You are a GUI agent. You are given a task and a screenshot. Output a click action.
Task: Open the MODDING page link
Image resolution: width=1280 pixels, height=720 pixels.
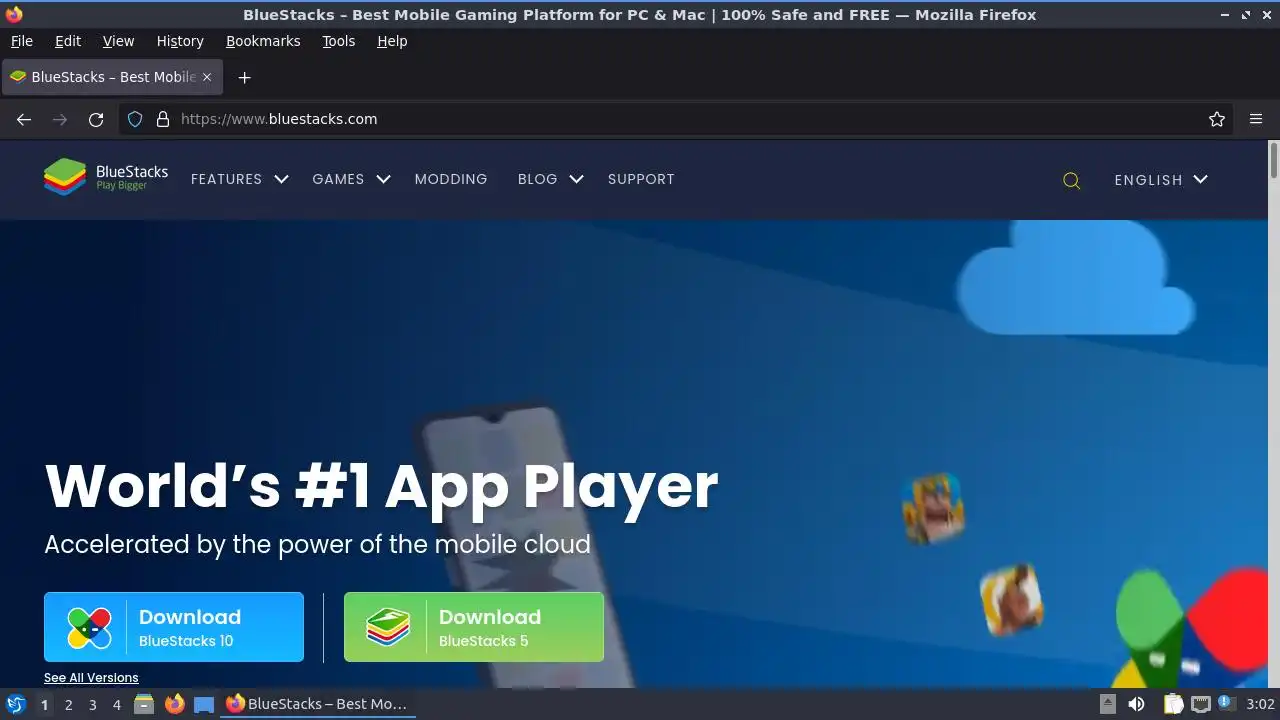click(x=451, y=179)
